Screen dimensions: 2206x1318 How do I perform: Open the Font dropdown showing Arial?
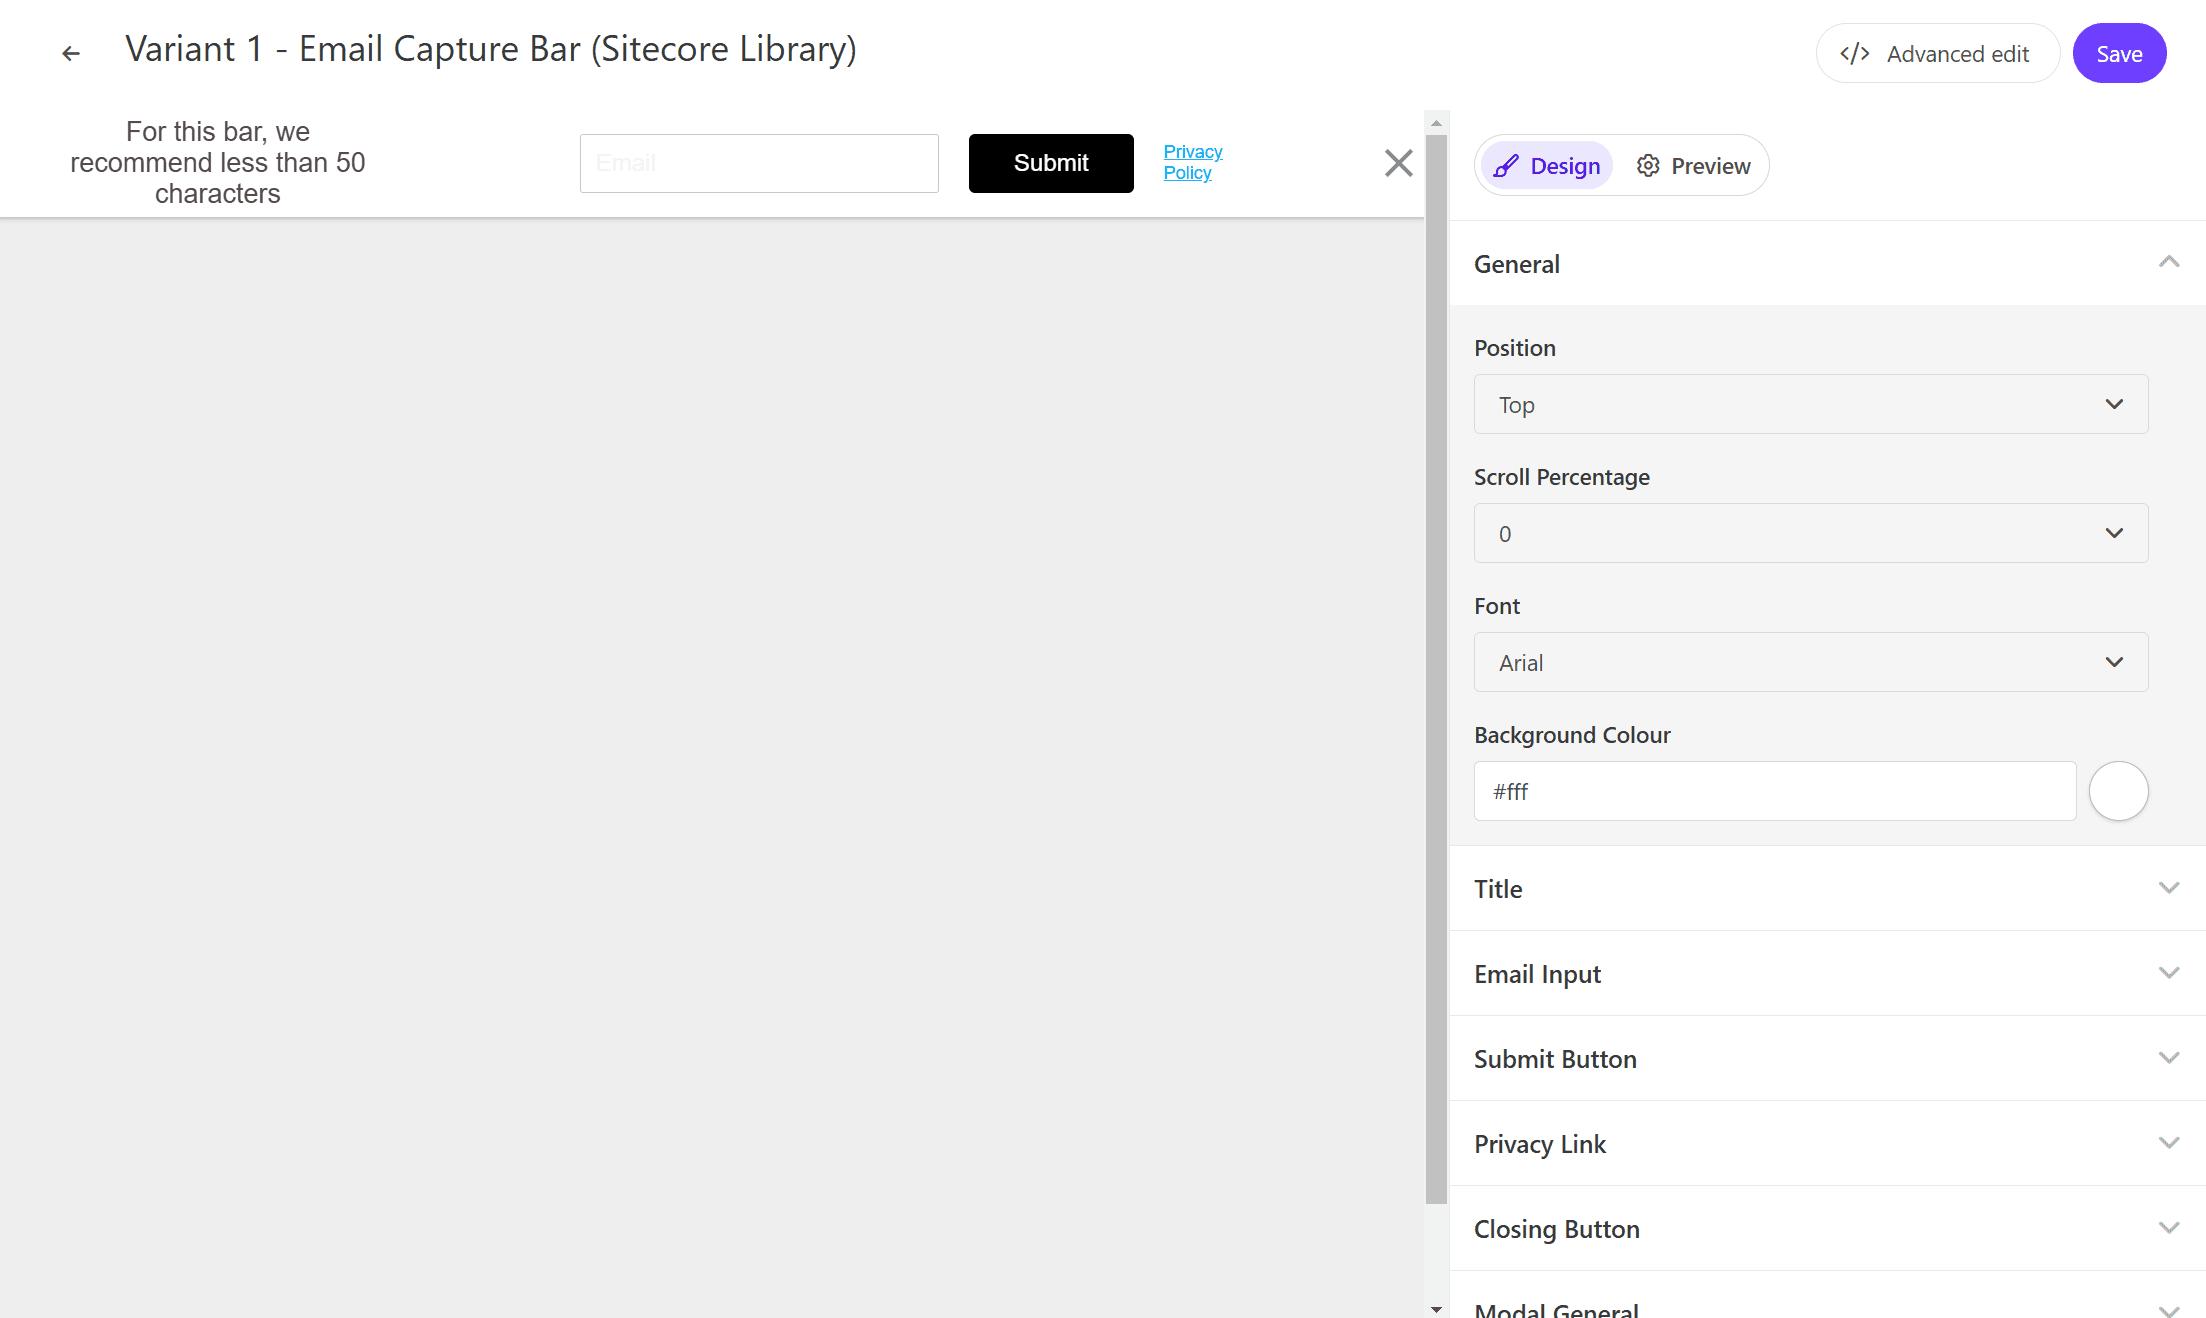tap(1810, 663)
